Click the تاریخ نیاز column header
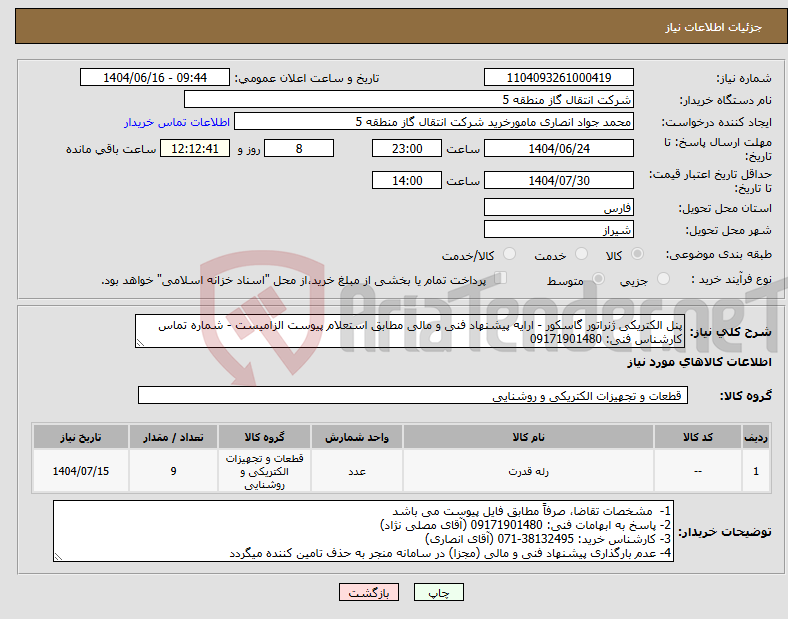This screenshot has width=788, height=619. coord(81,437)
